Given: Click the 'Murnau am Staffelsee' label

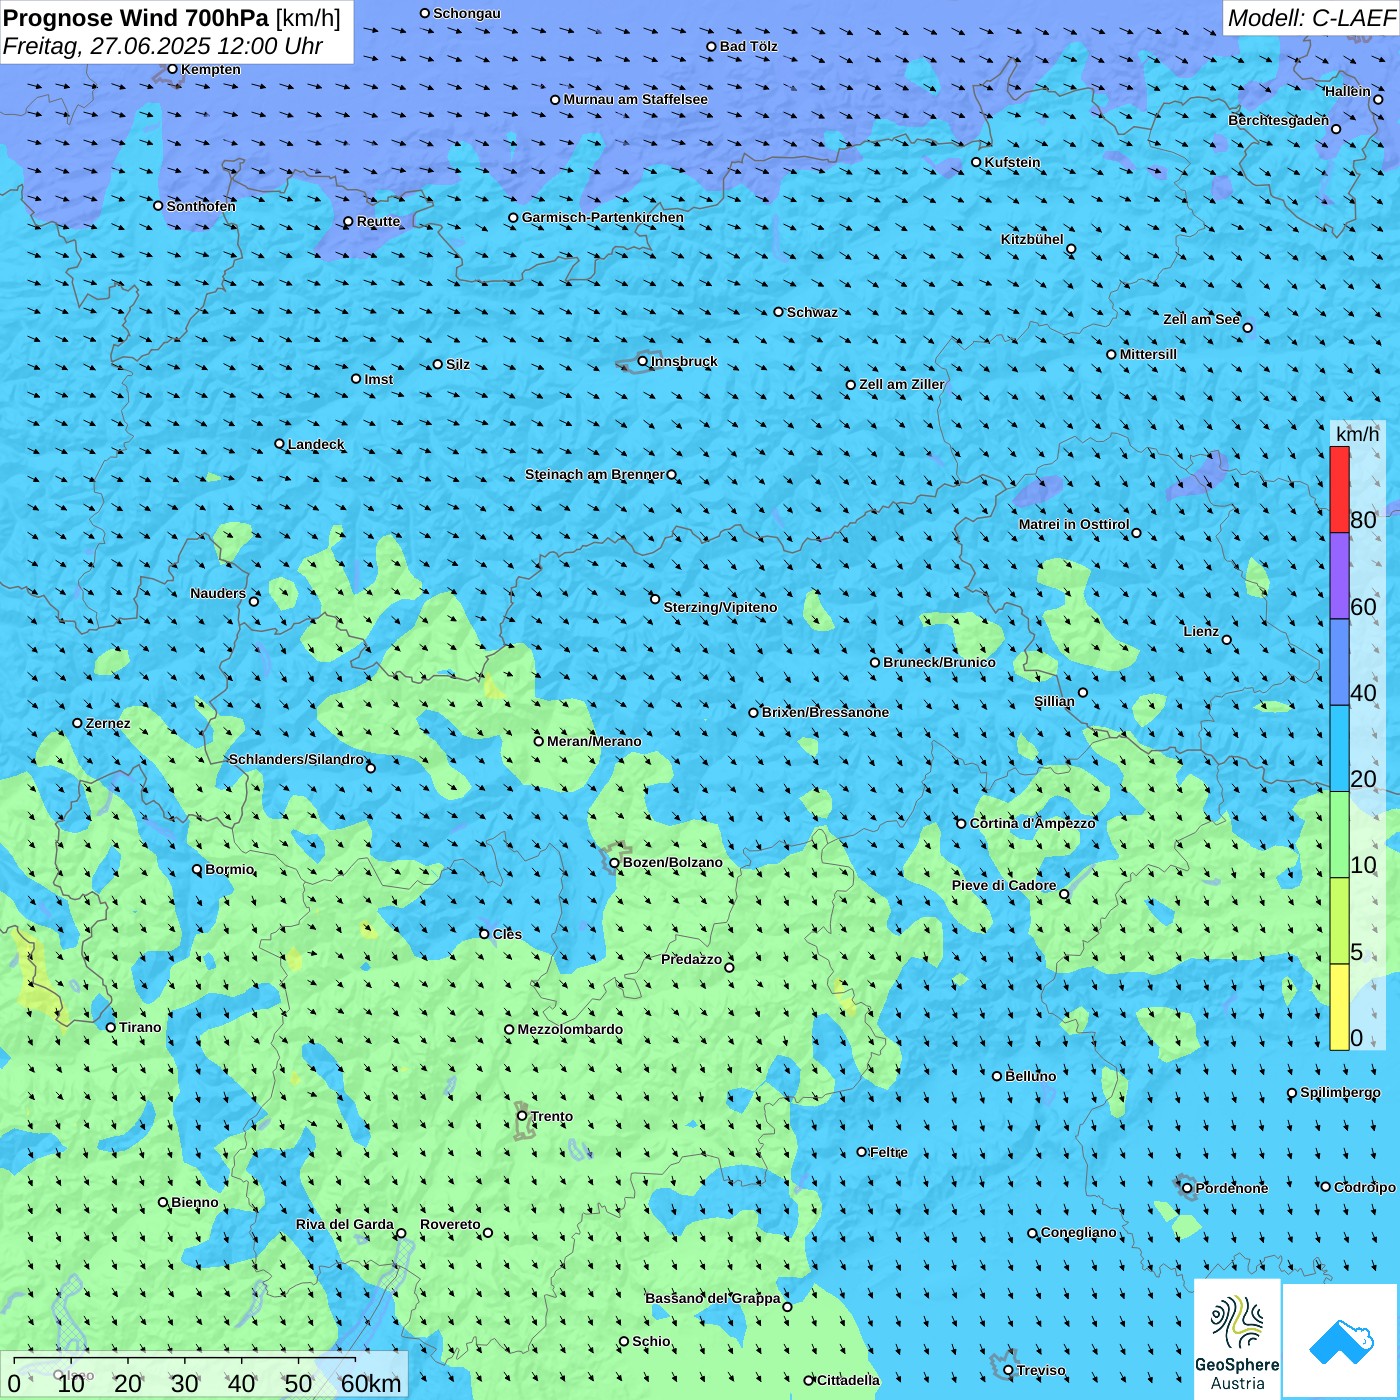Looking at the screenshot, I should pos(636,99).
